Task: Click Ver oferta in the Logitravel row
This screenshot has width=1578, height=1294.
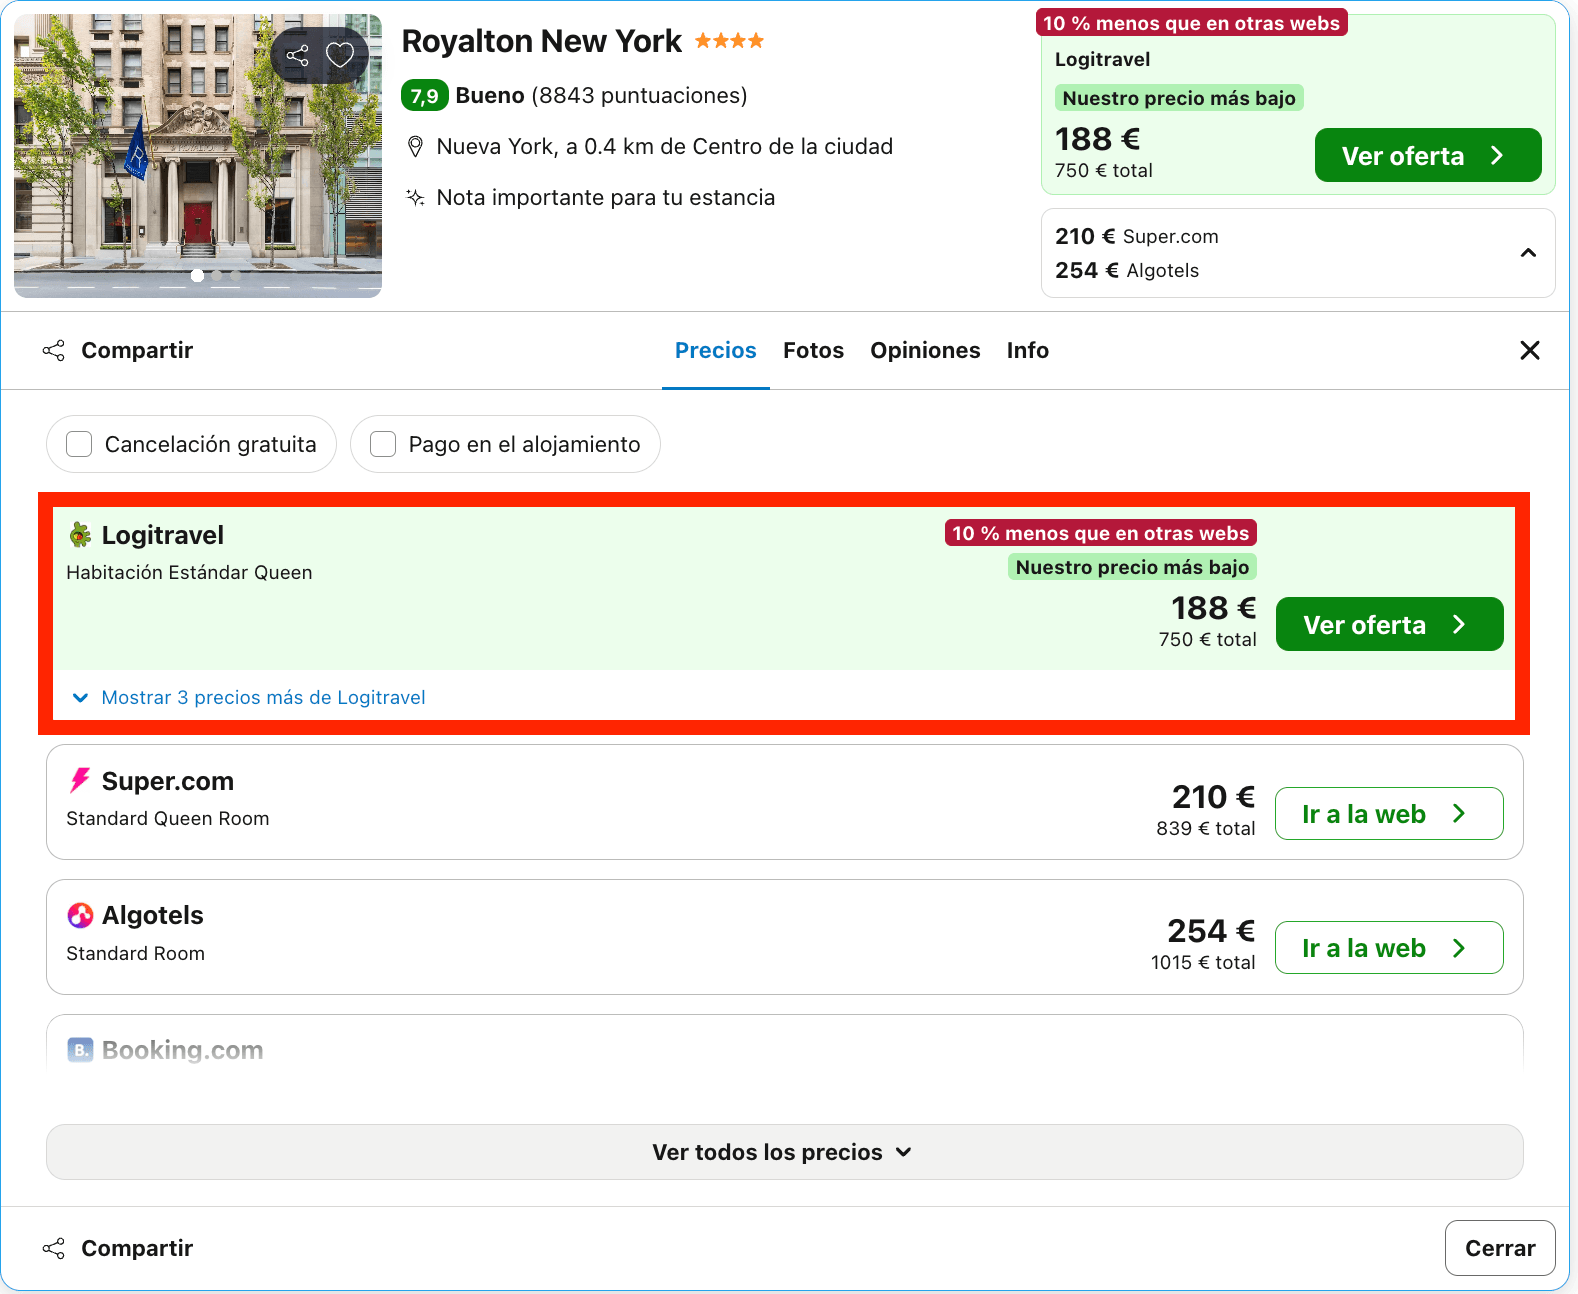Action: point(1389,625)
